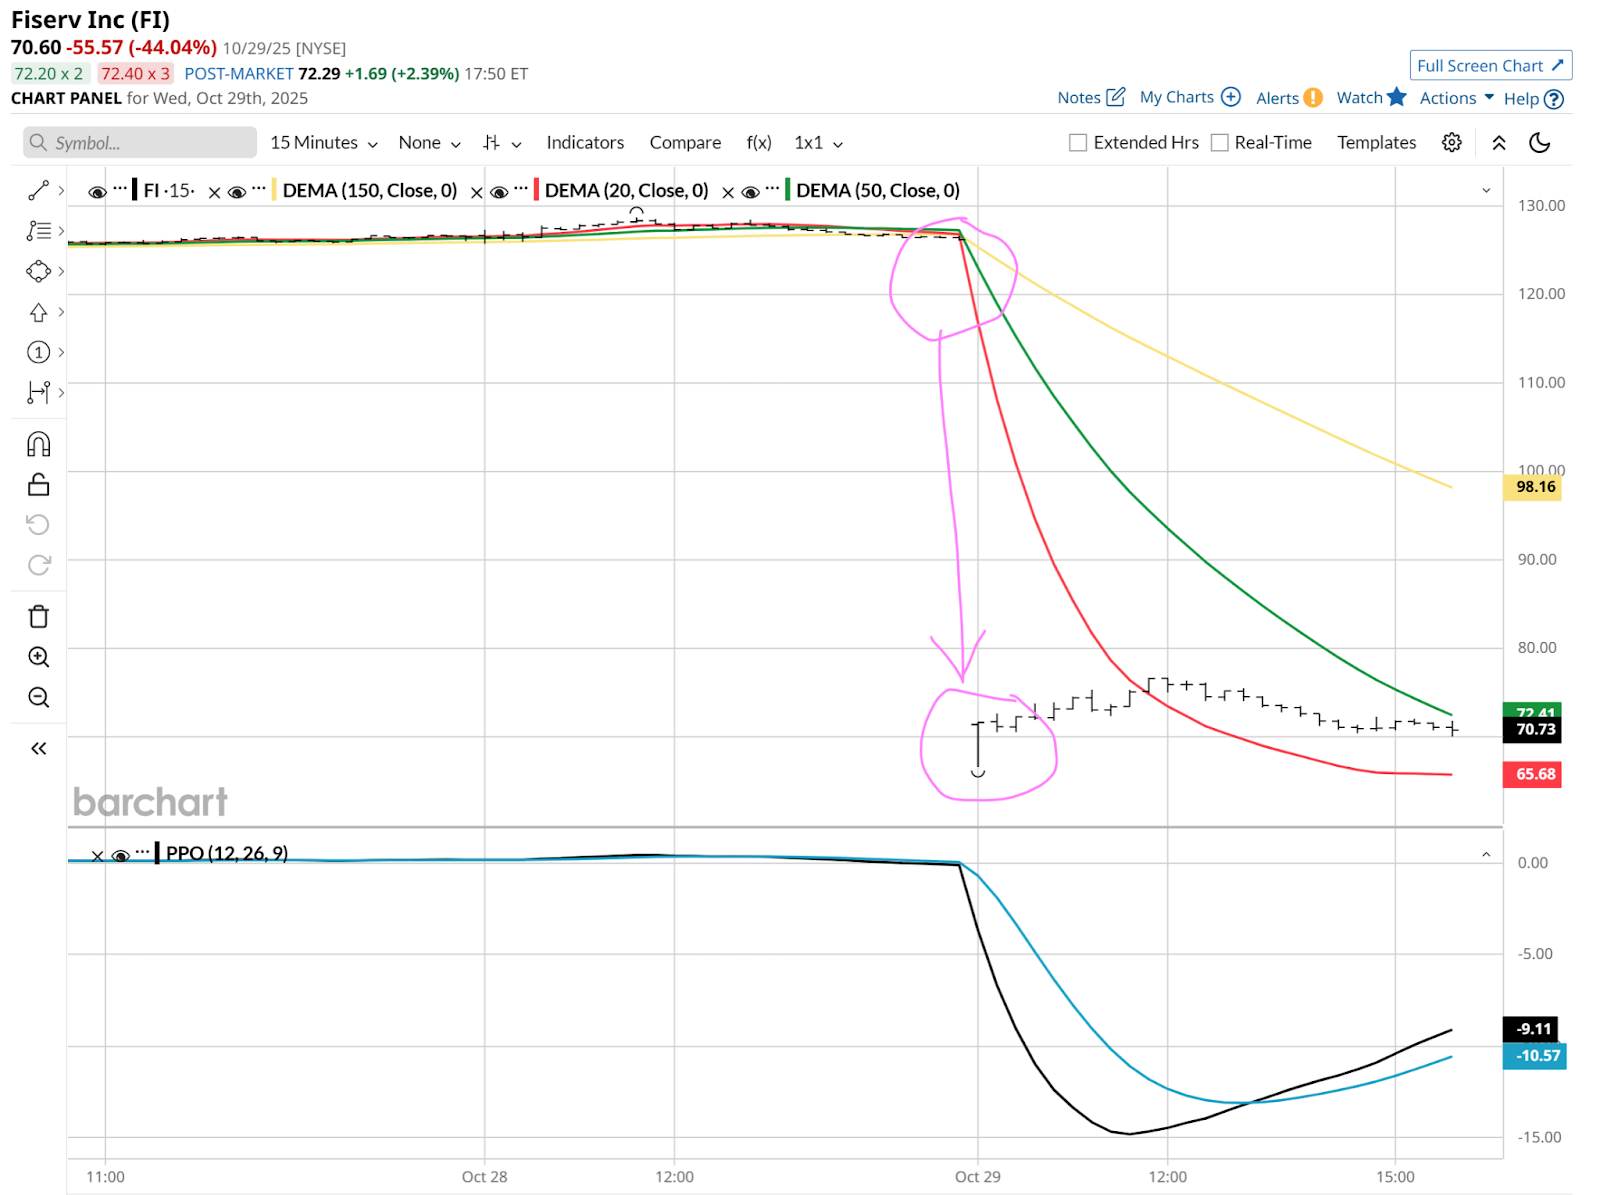Open the Notes link
The height and width of the screenshot is (1195, 1600).
(x=1079, y=98)
